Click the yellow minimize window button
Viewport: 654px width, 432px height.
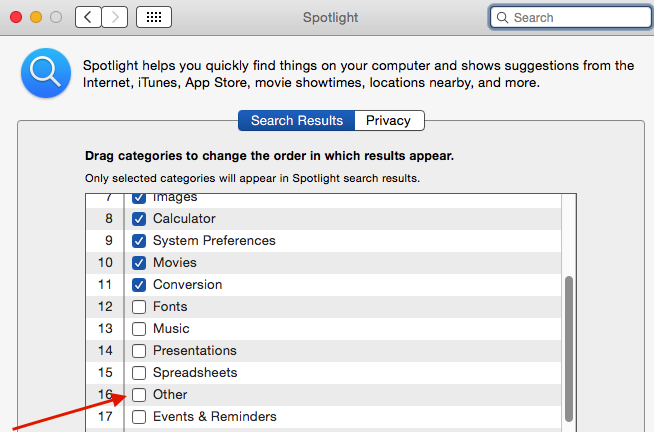pos(36,17)
